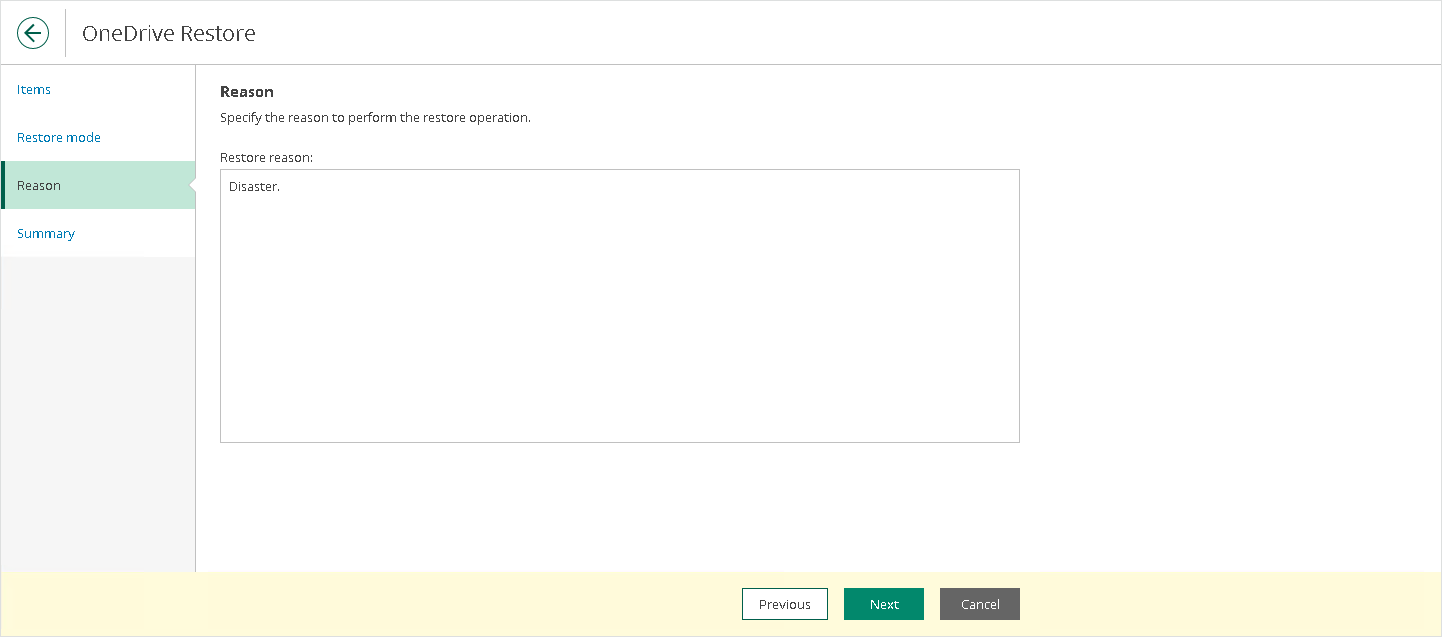Click the back arrow icon
The width and height of the screenshot is (1442, 637).
pos(33,33)
